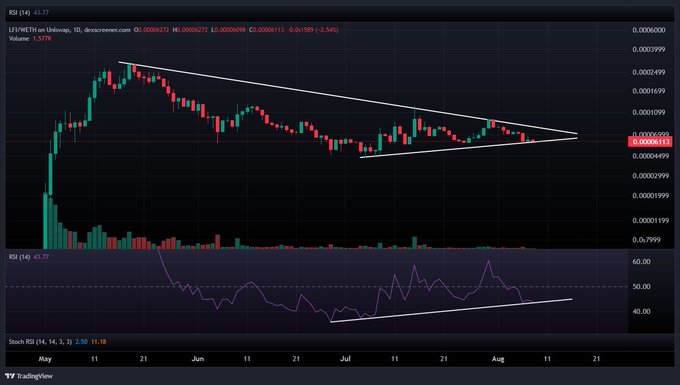Click the Volume 1.577K indicator label

coord(30,39)
